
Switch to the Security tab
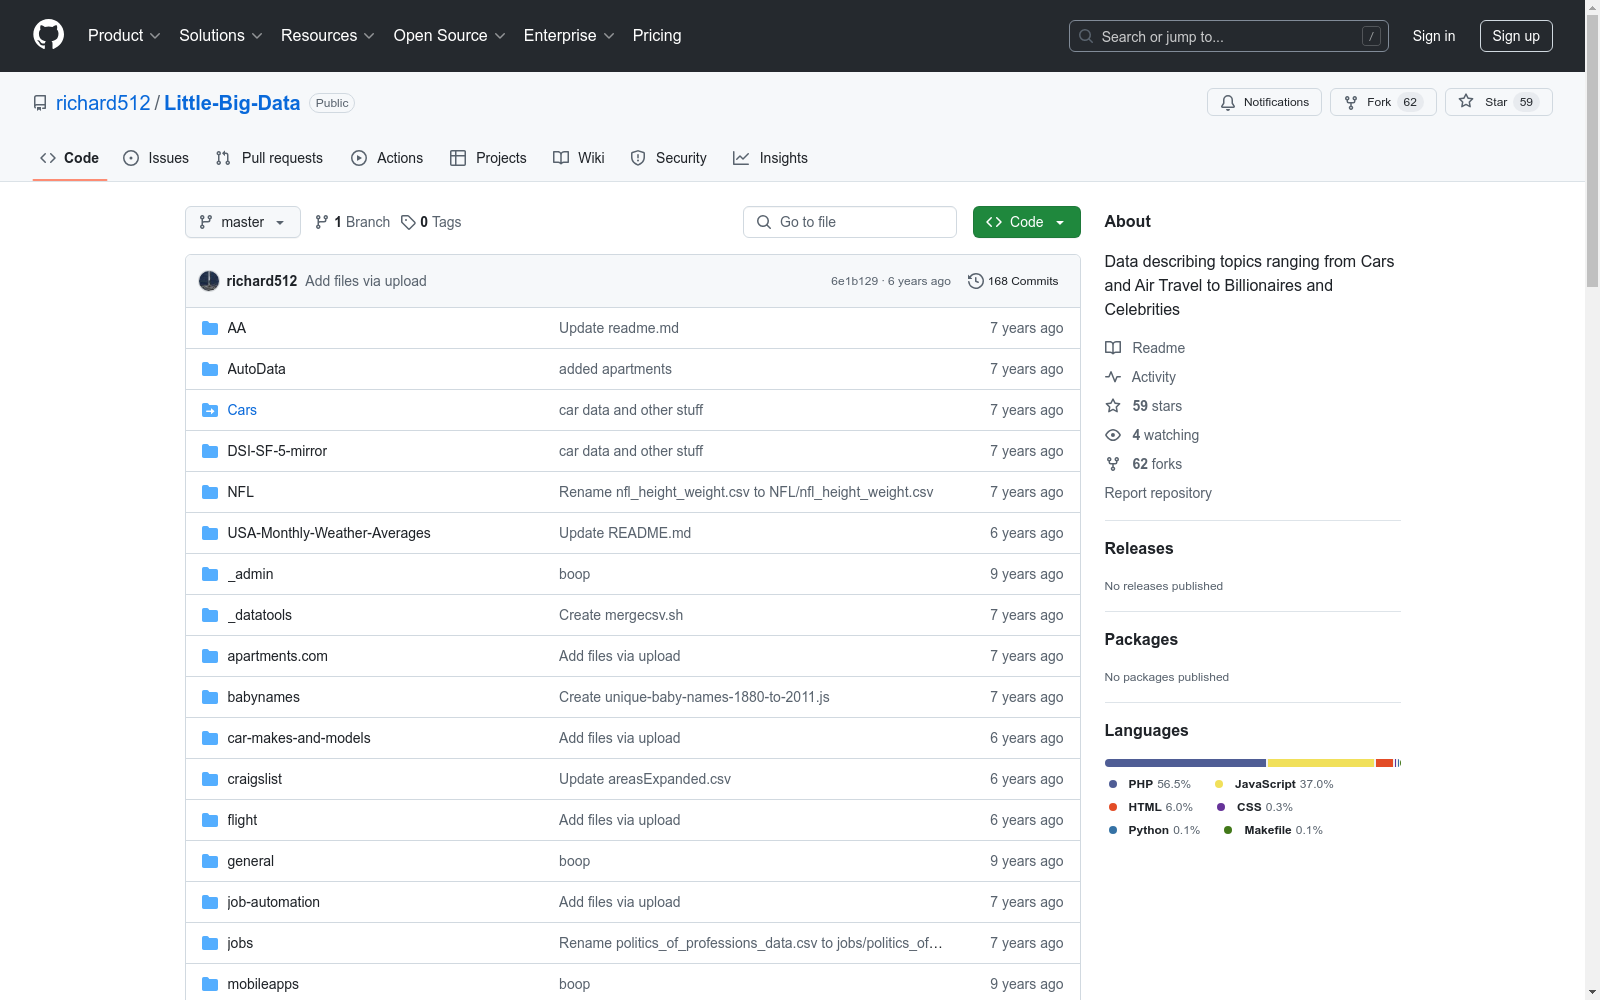point(669,158)
